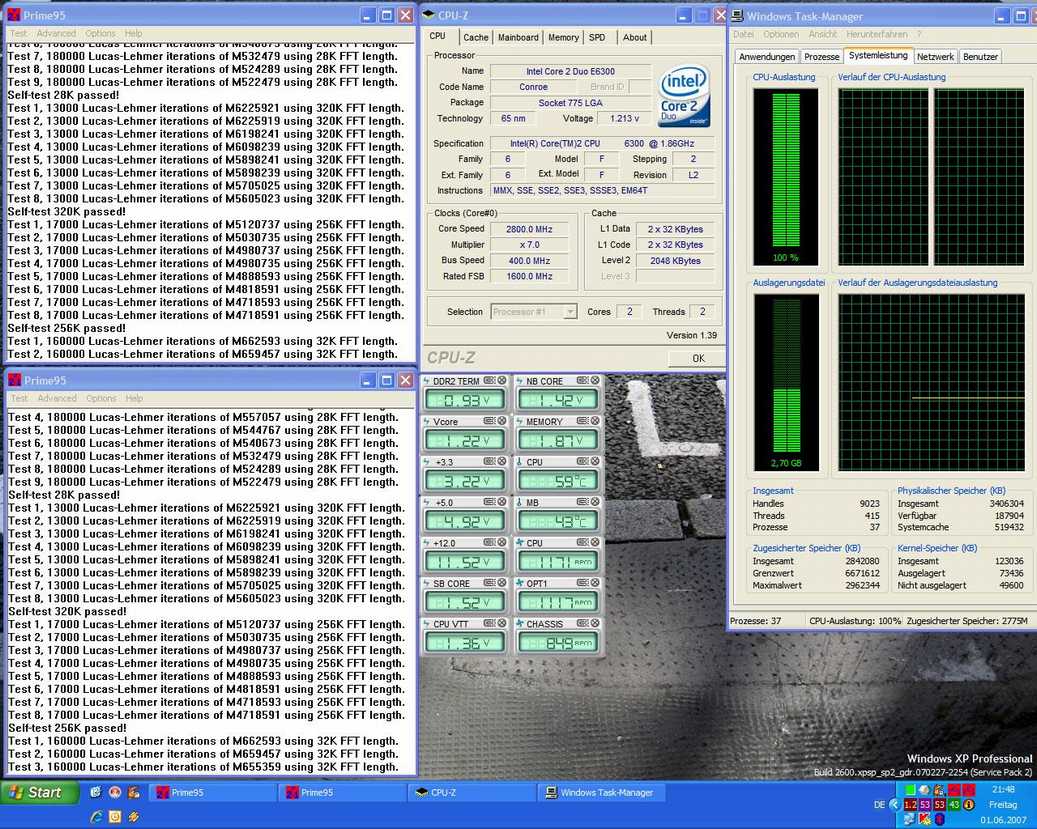Open the Memory tab in CPU-Z
1037x829 pixels.
pos(563,38)
